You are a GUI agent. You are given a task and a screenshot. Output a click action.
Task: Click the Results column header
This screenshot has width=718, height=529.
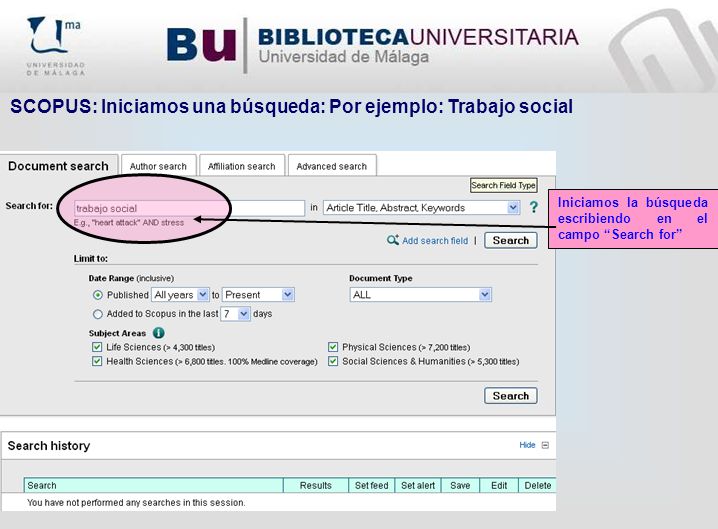[x=316, y=485]
